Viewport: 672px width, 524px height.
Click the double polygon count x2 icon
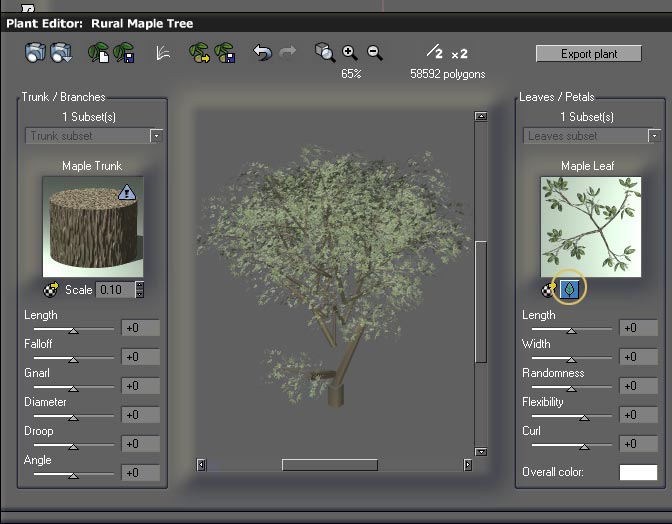pyautogui.click(x=460, y=53)
